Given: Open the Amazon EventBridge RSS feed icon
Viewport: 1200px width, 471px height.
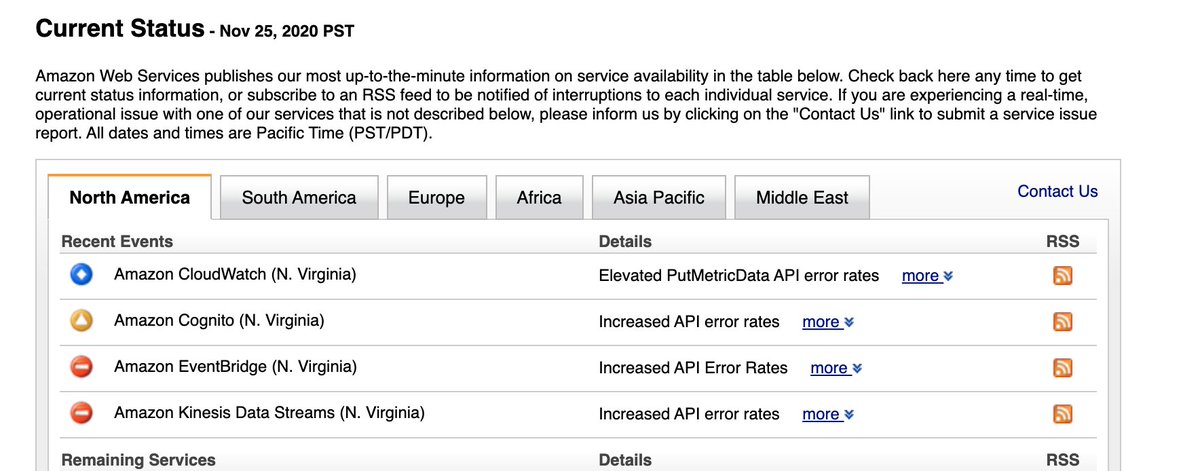Looking at the screenshot, I should point(1063,368).
